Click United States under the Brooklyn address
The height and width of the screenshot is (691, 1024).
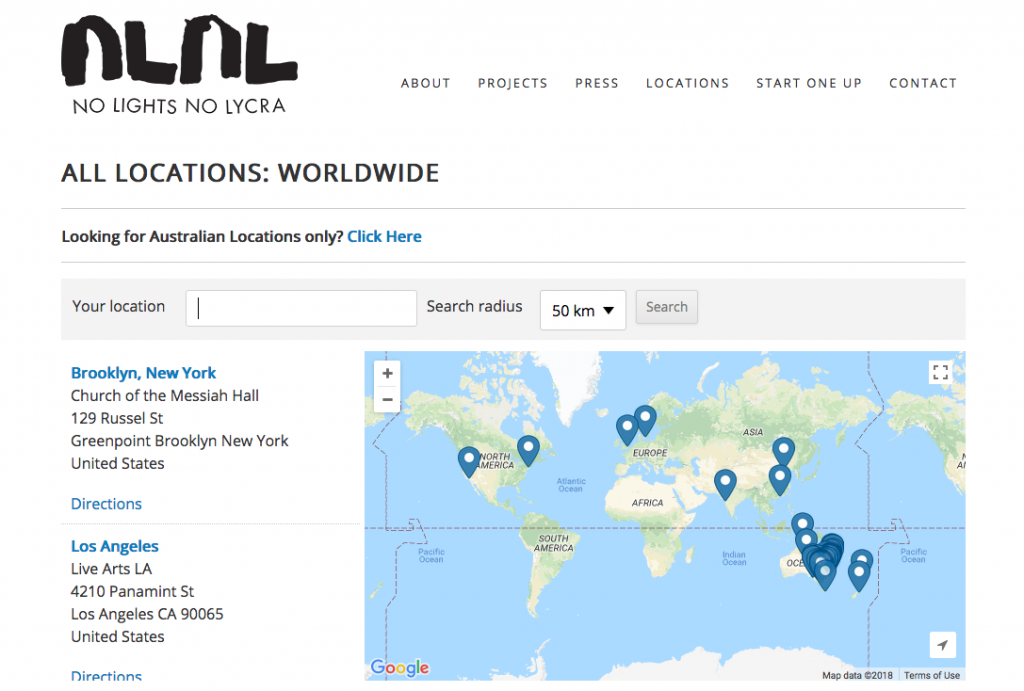pos(118,463)
